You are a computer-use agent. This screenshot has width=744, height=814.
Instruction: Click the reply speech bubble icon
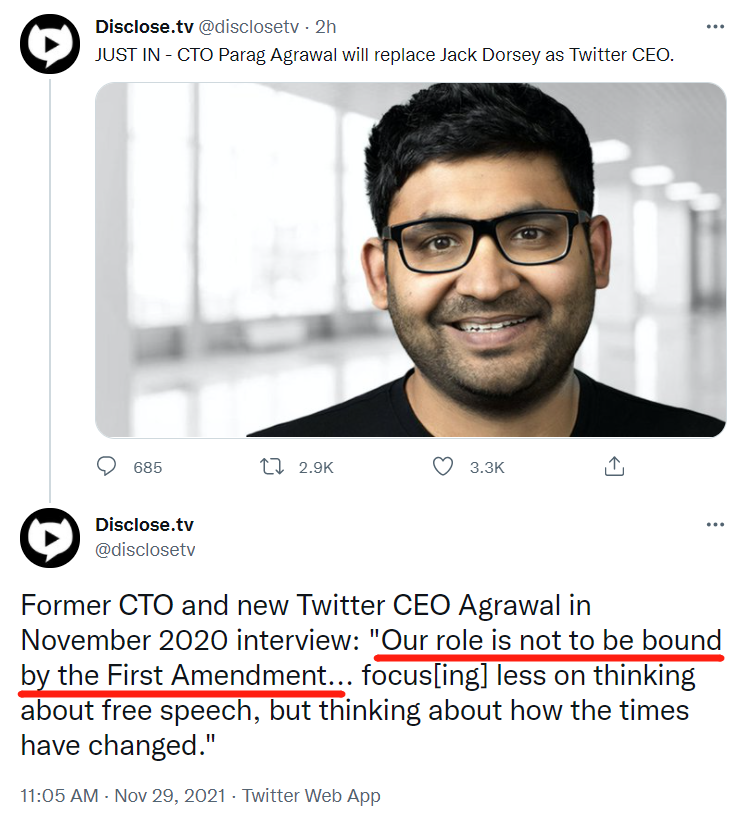coord(107,466)
